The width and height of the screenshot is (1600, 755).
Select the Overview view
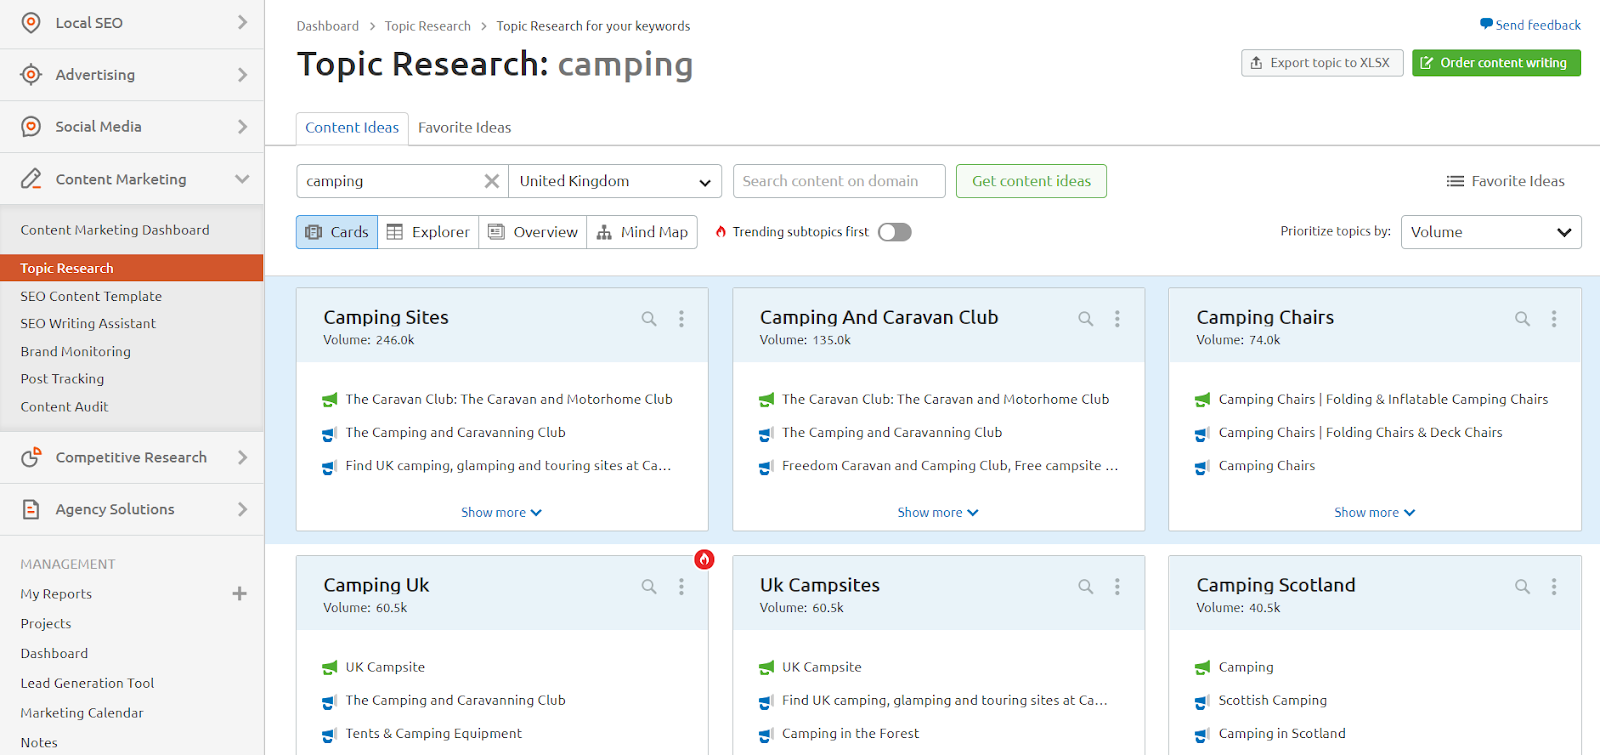coord(533,232)
